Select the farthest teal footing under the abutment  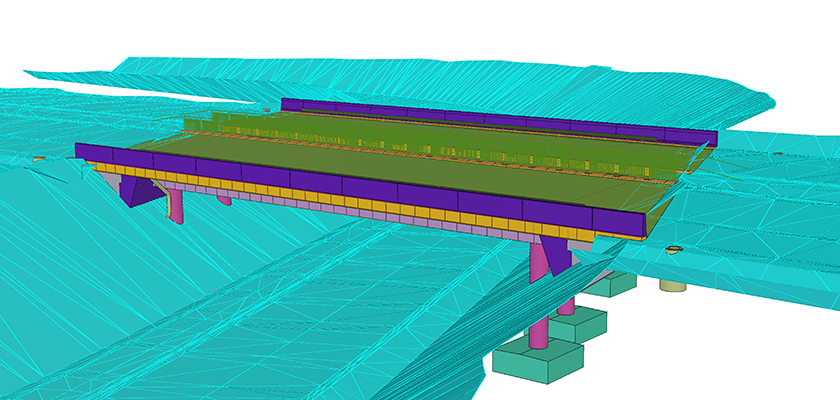click(x=611, y=284)
